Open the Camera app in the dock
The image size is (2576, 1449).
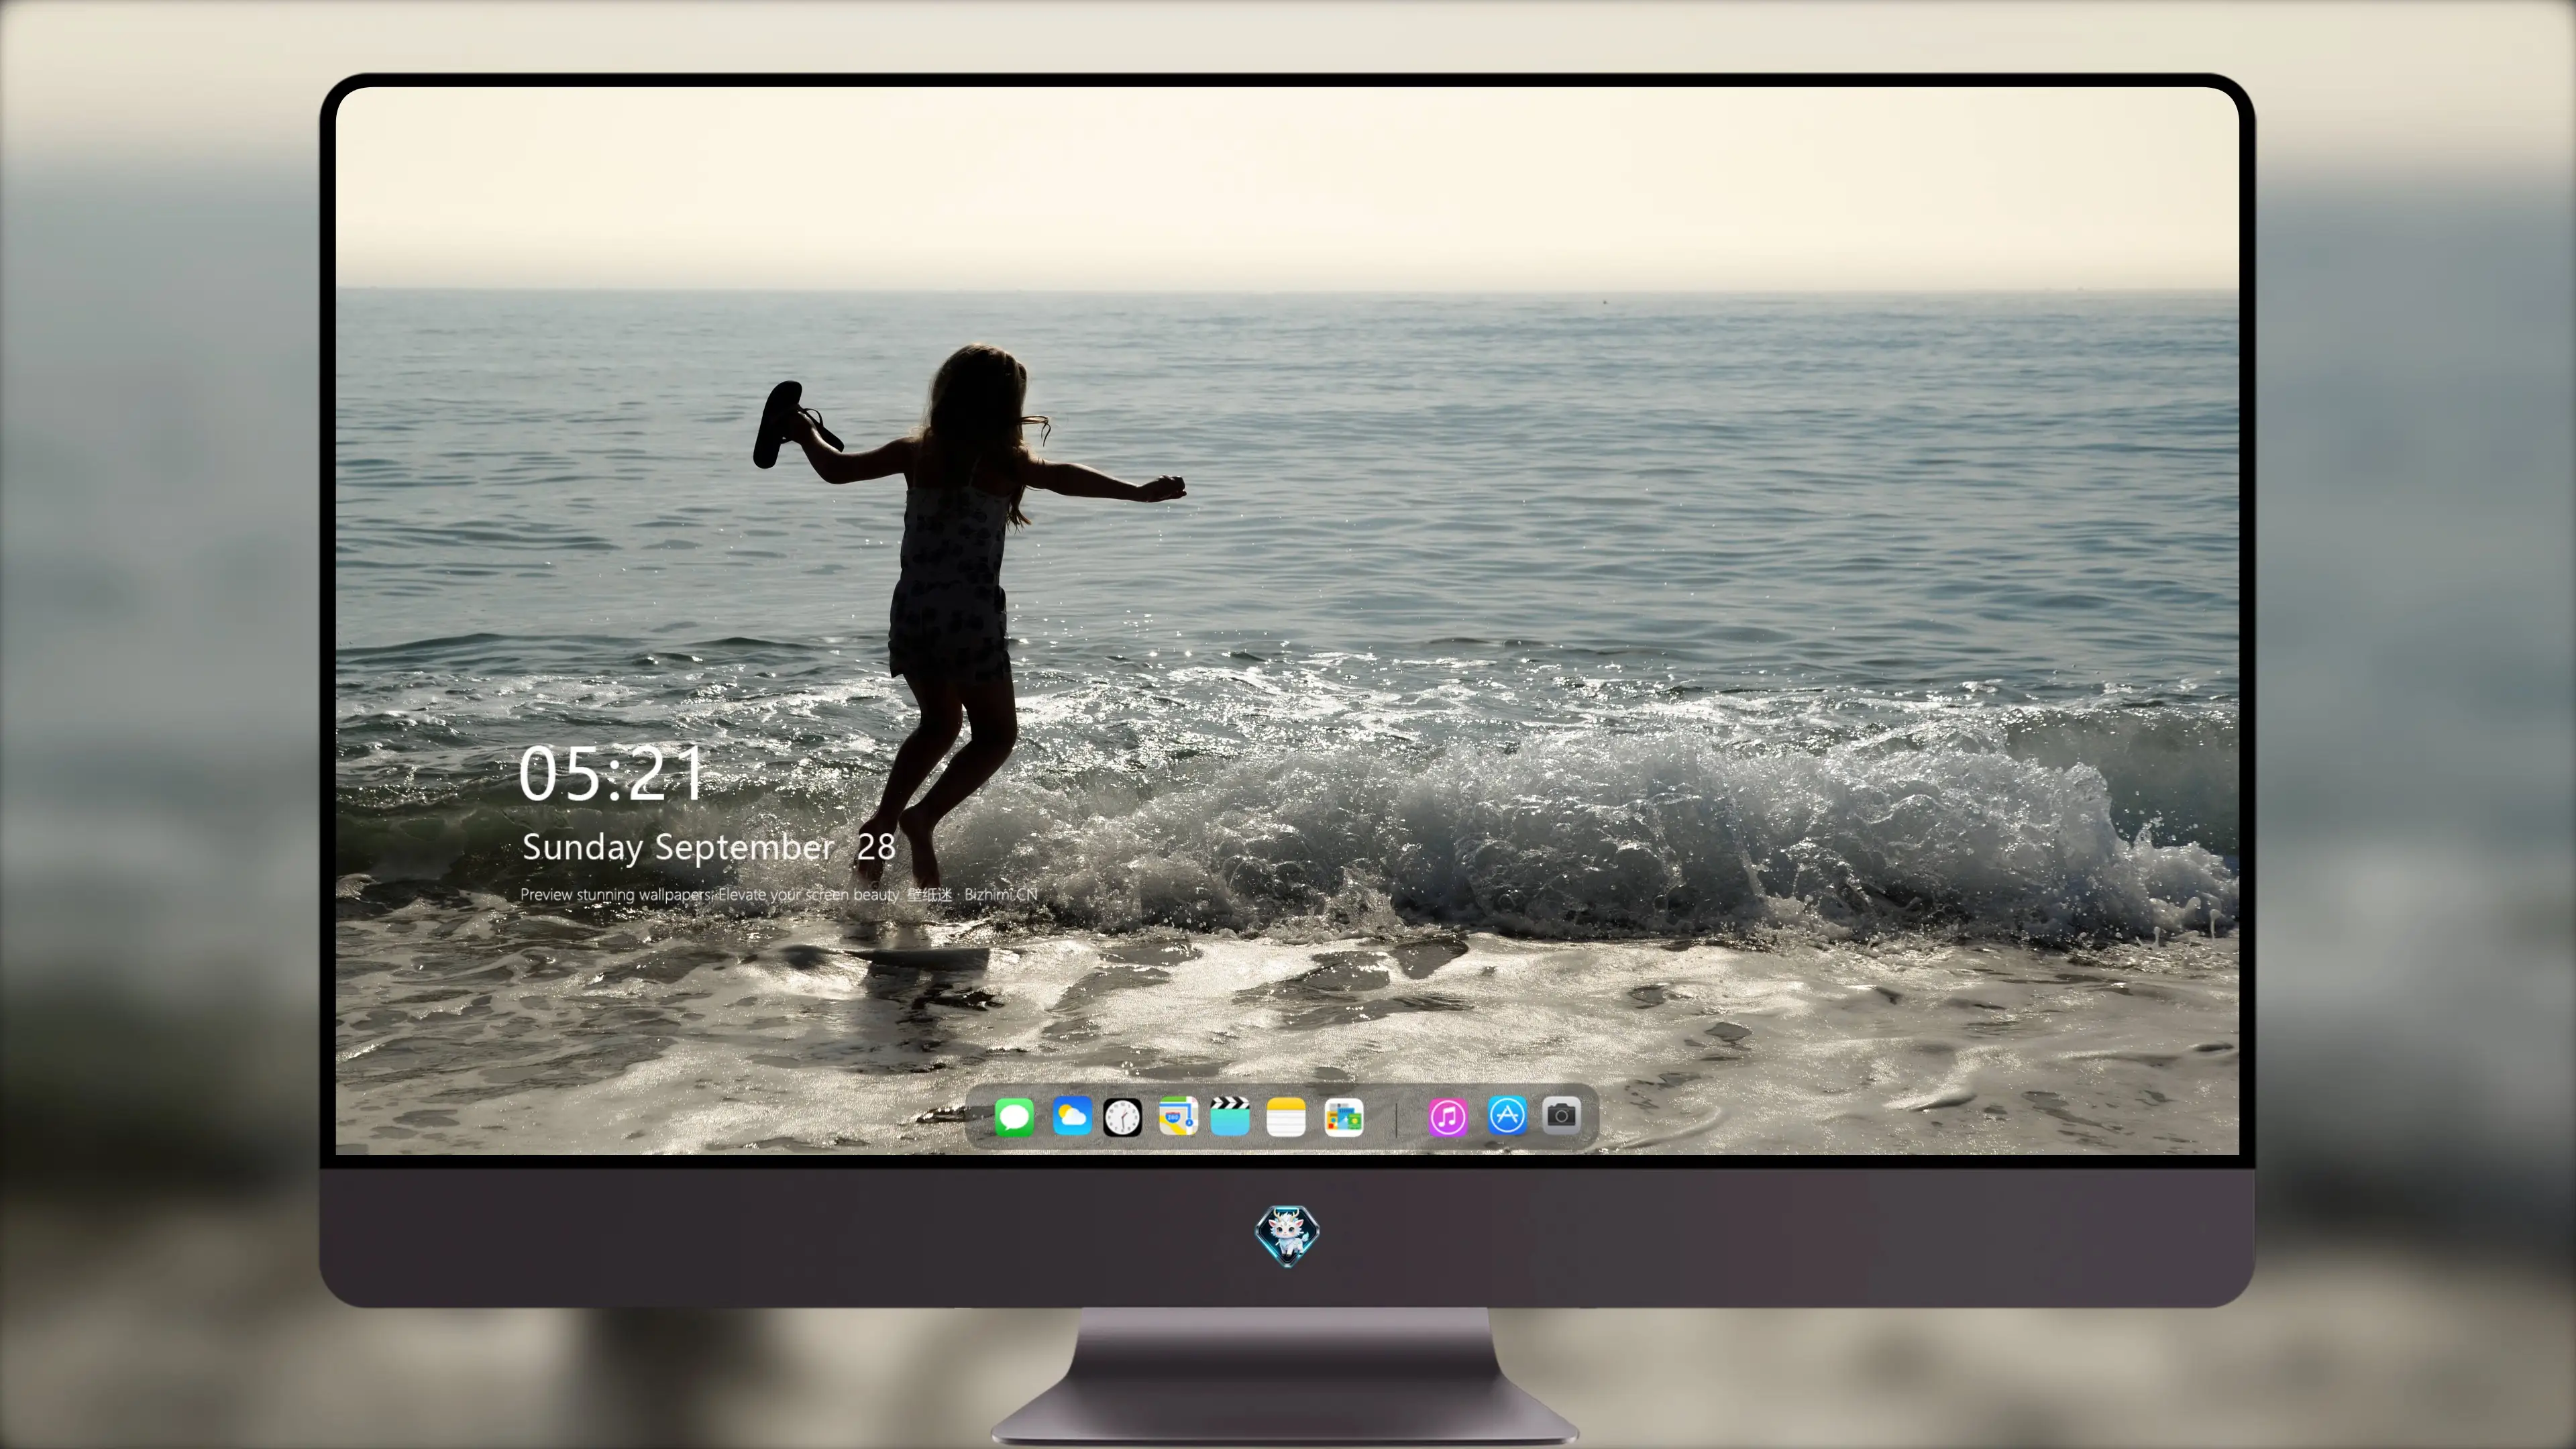[x=1561, y=1115]
